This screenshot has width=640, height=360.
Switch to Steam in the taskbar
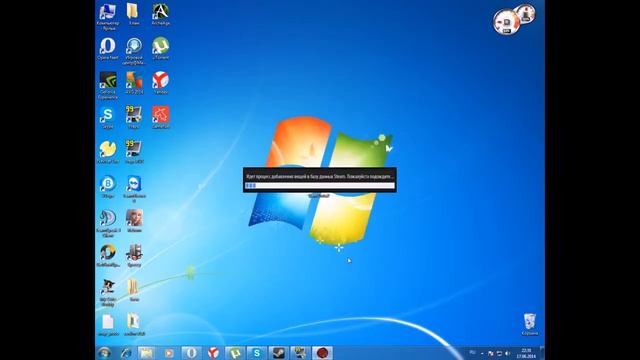[278, 353]
